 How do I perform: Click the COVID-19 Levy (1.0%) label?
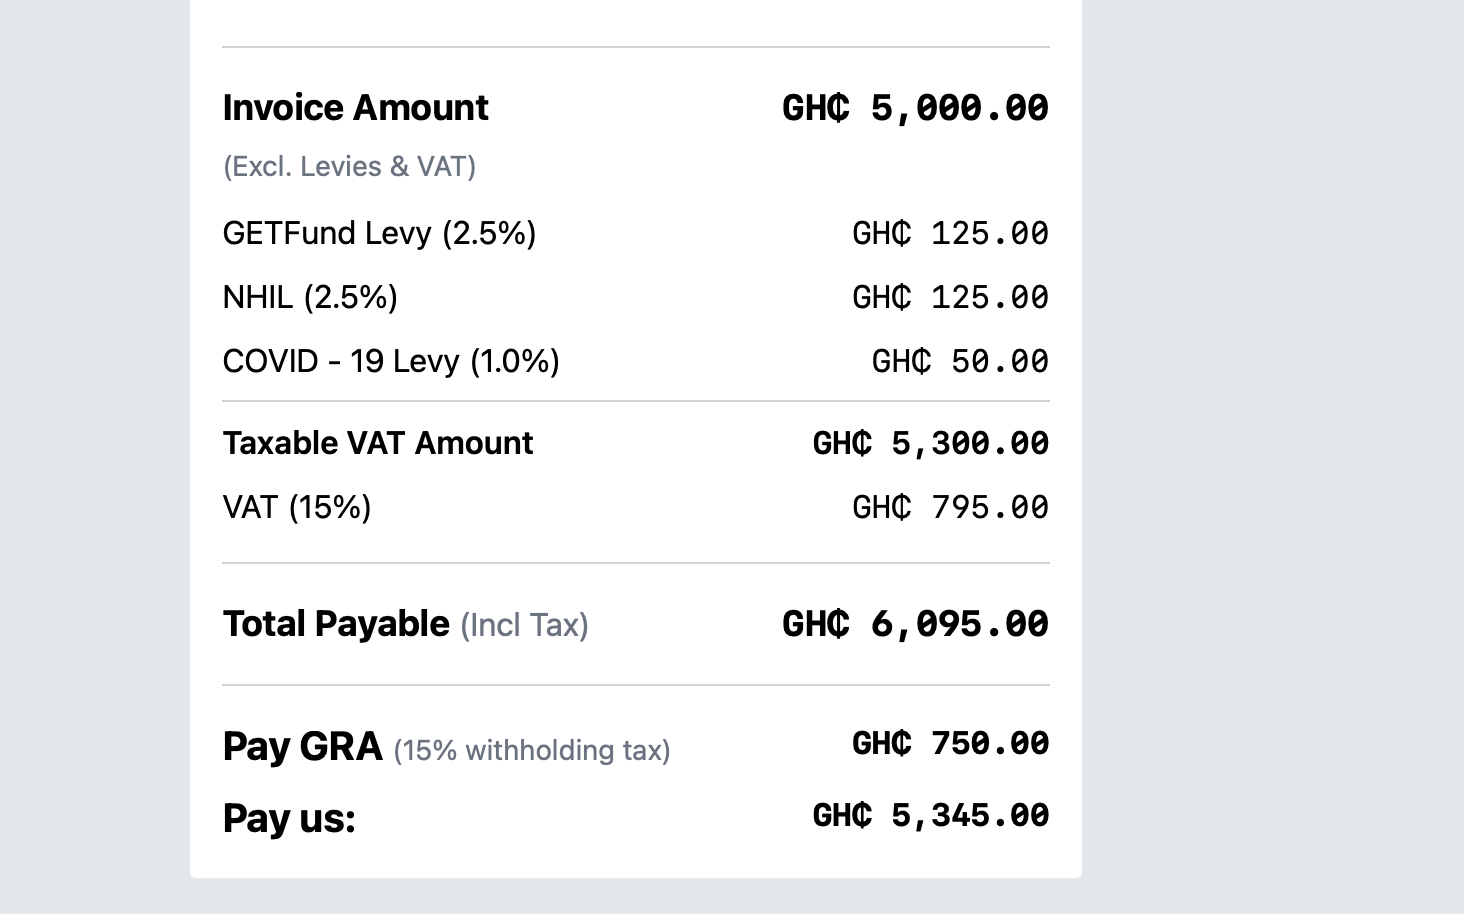pos(391,361)
